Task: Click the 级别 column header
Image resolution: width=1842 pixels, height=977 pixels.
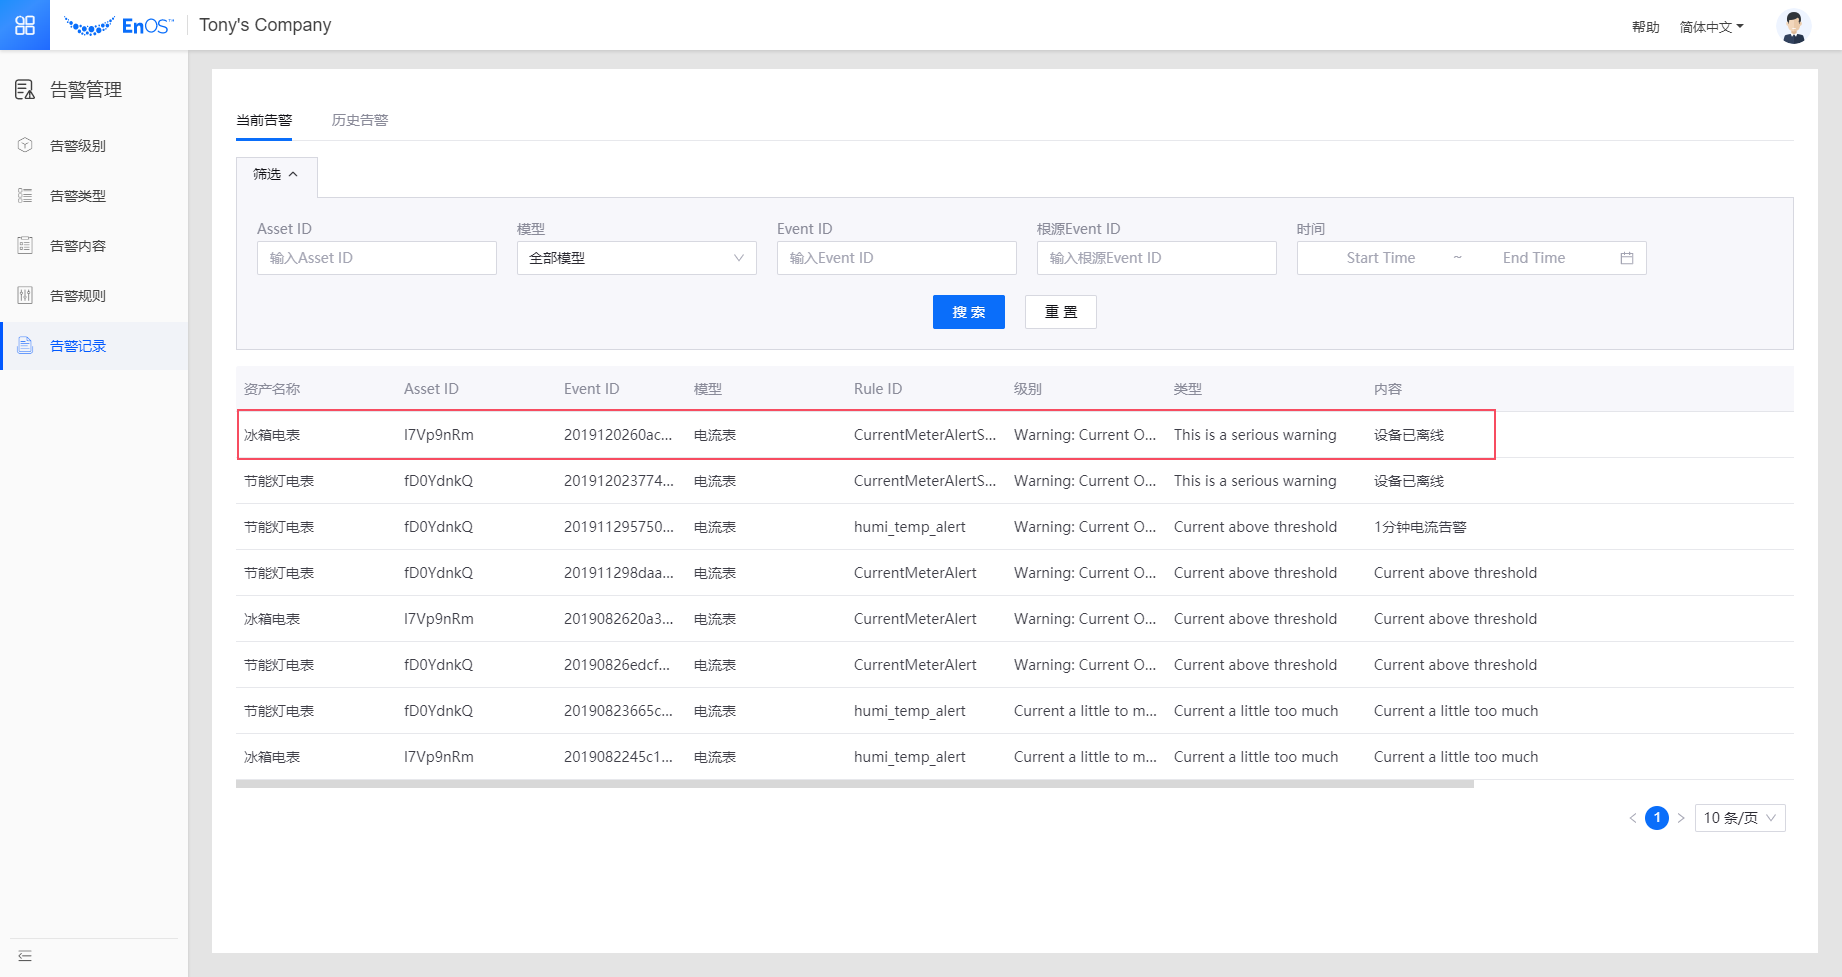Action: 1028,389
